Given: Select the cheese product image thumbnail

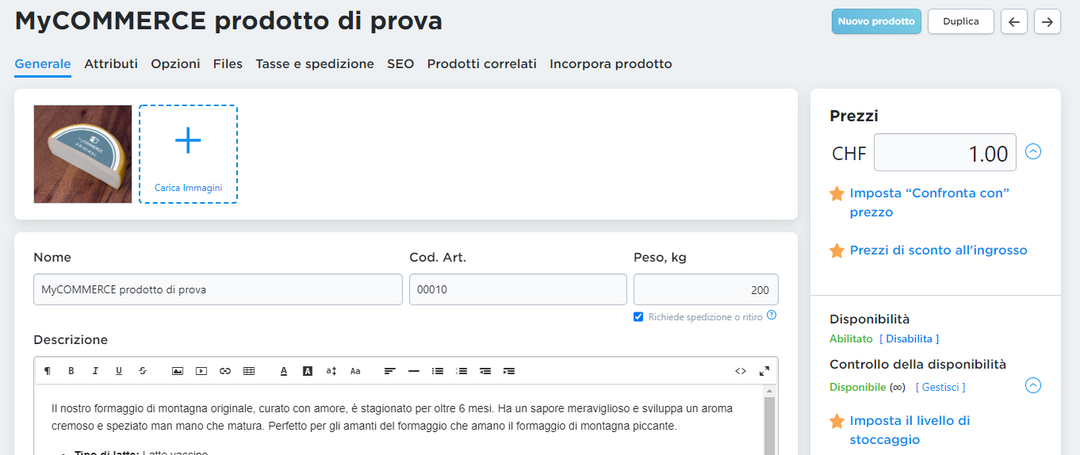Looking at the screenshot, I should (x=83, y=154).
